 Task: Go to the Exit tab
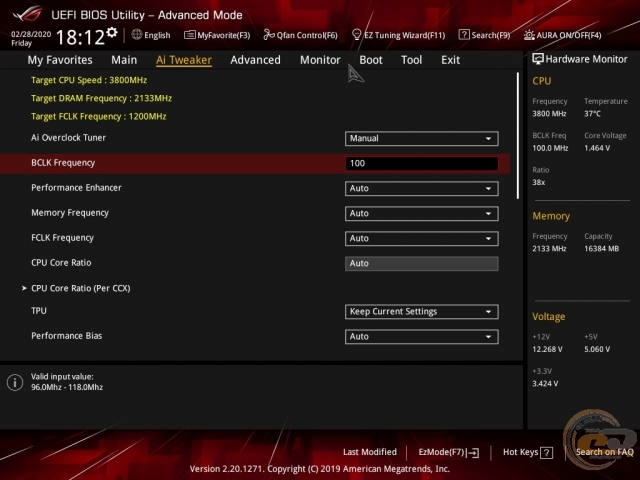pos(451,60)
